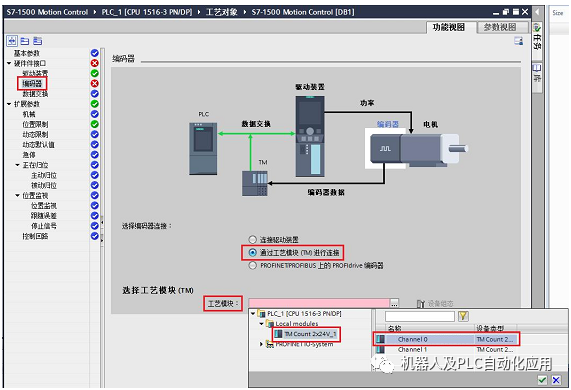
Task: Expand the PROFINET IO-System node
Action: click(261, 344)
